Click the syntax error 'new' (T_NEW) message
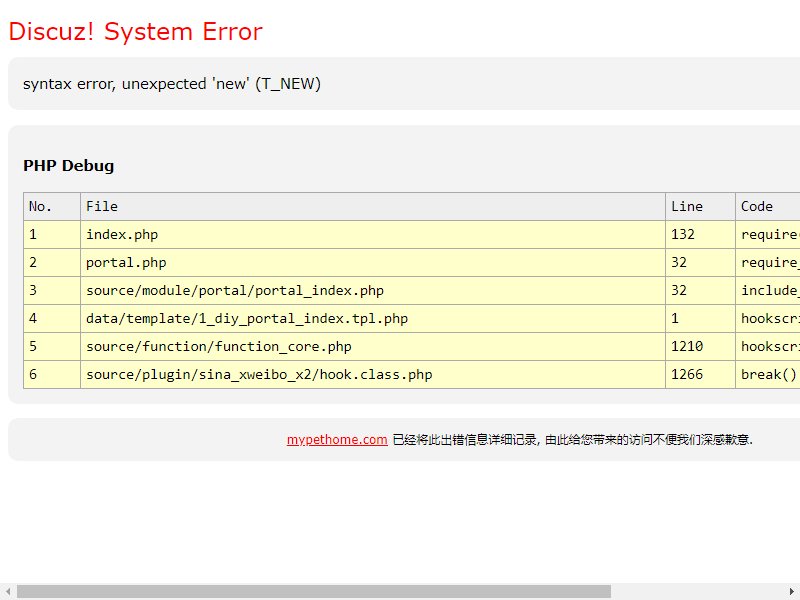 click(x=172, y=84)
